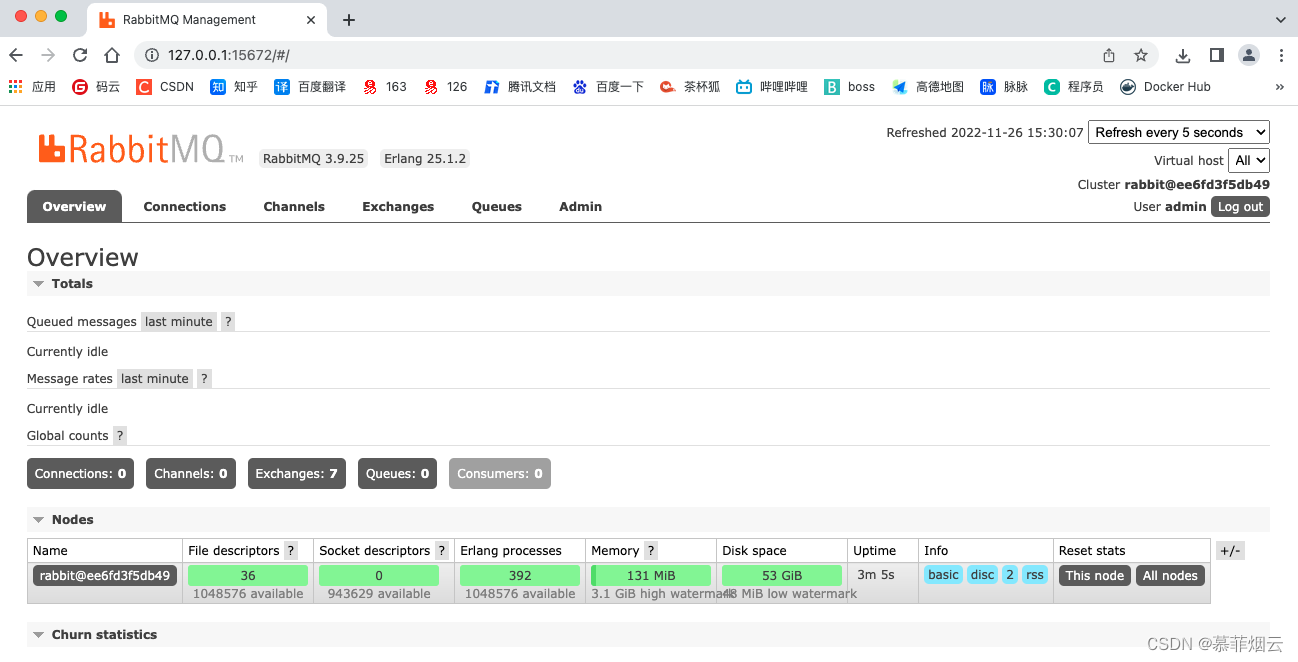
Task: Open the Queued messages help icon
Action: pyautogui.click(x=227, y=321)
